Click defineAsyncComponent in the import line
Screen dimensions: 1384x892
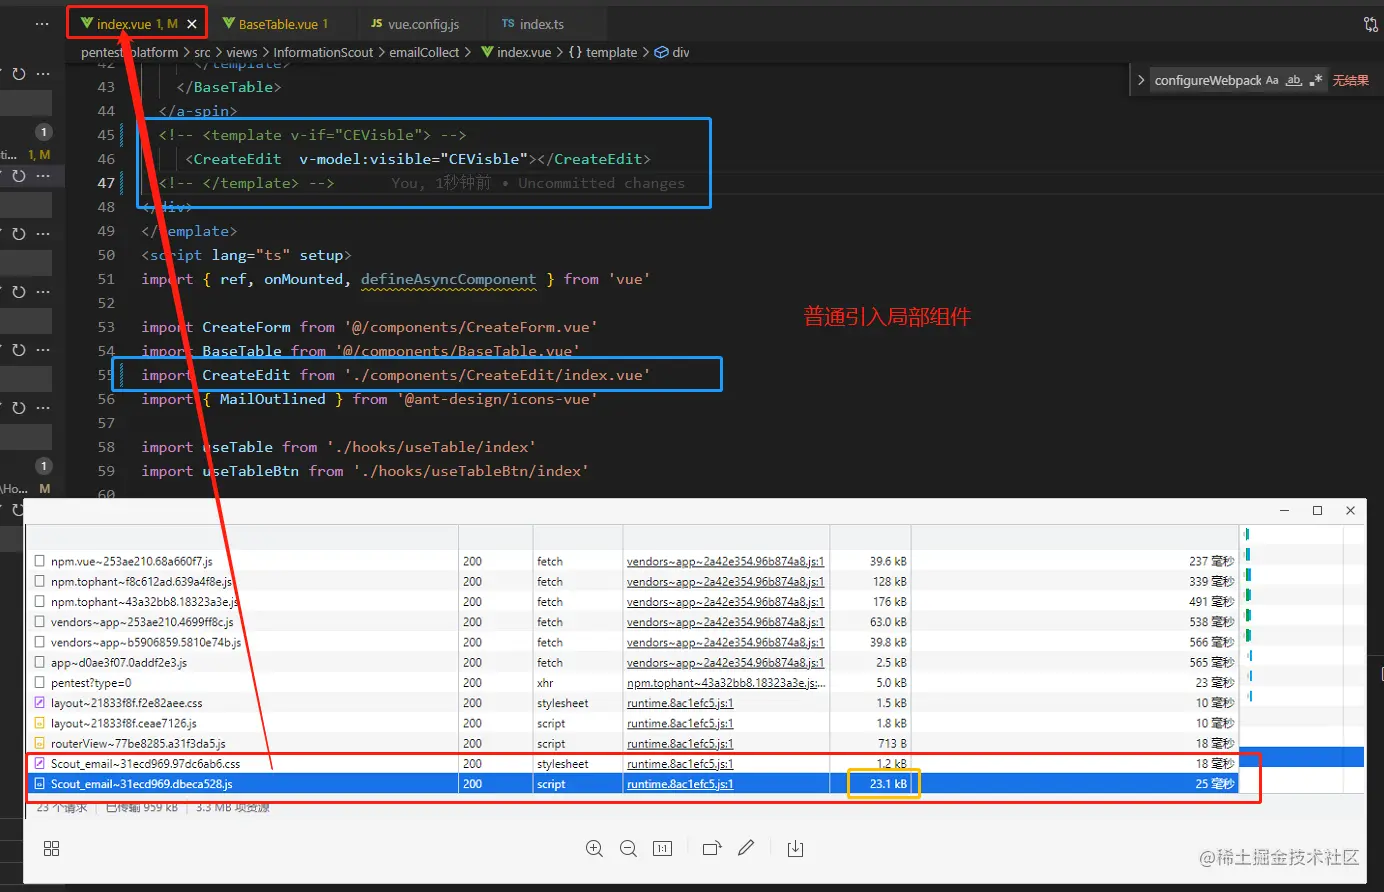coord(448,279)
